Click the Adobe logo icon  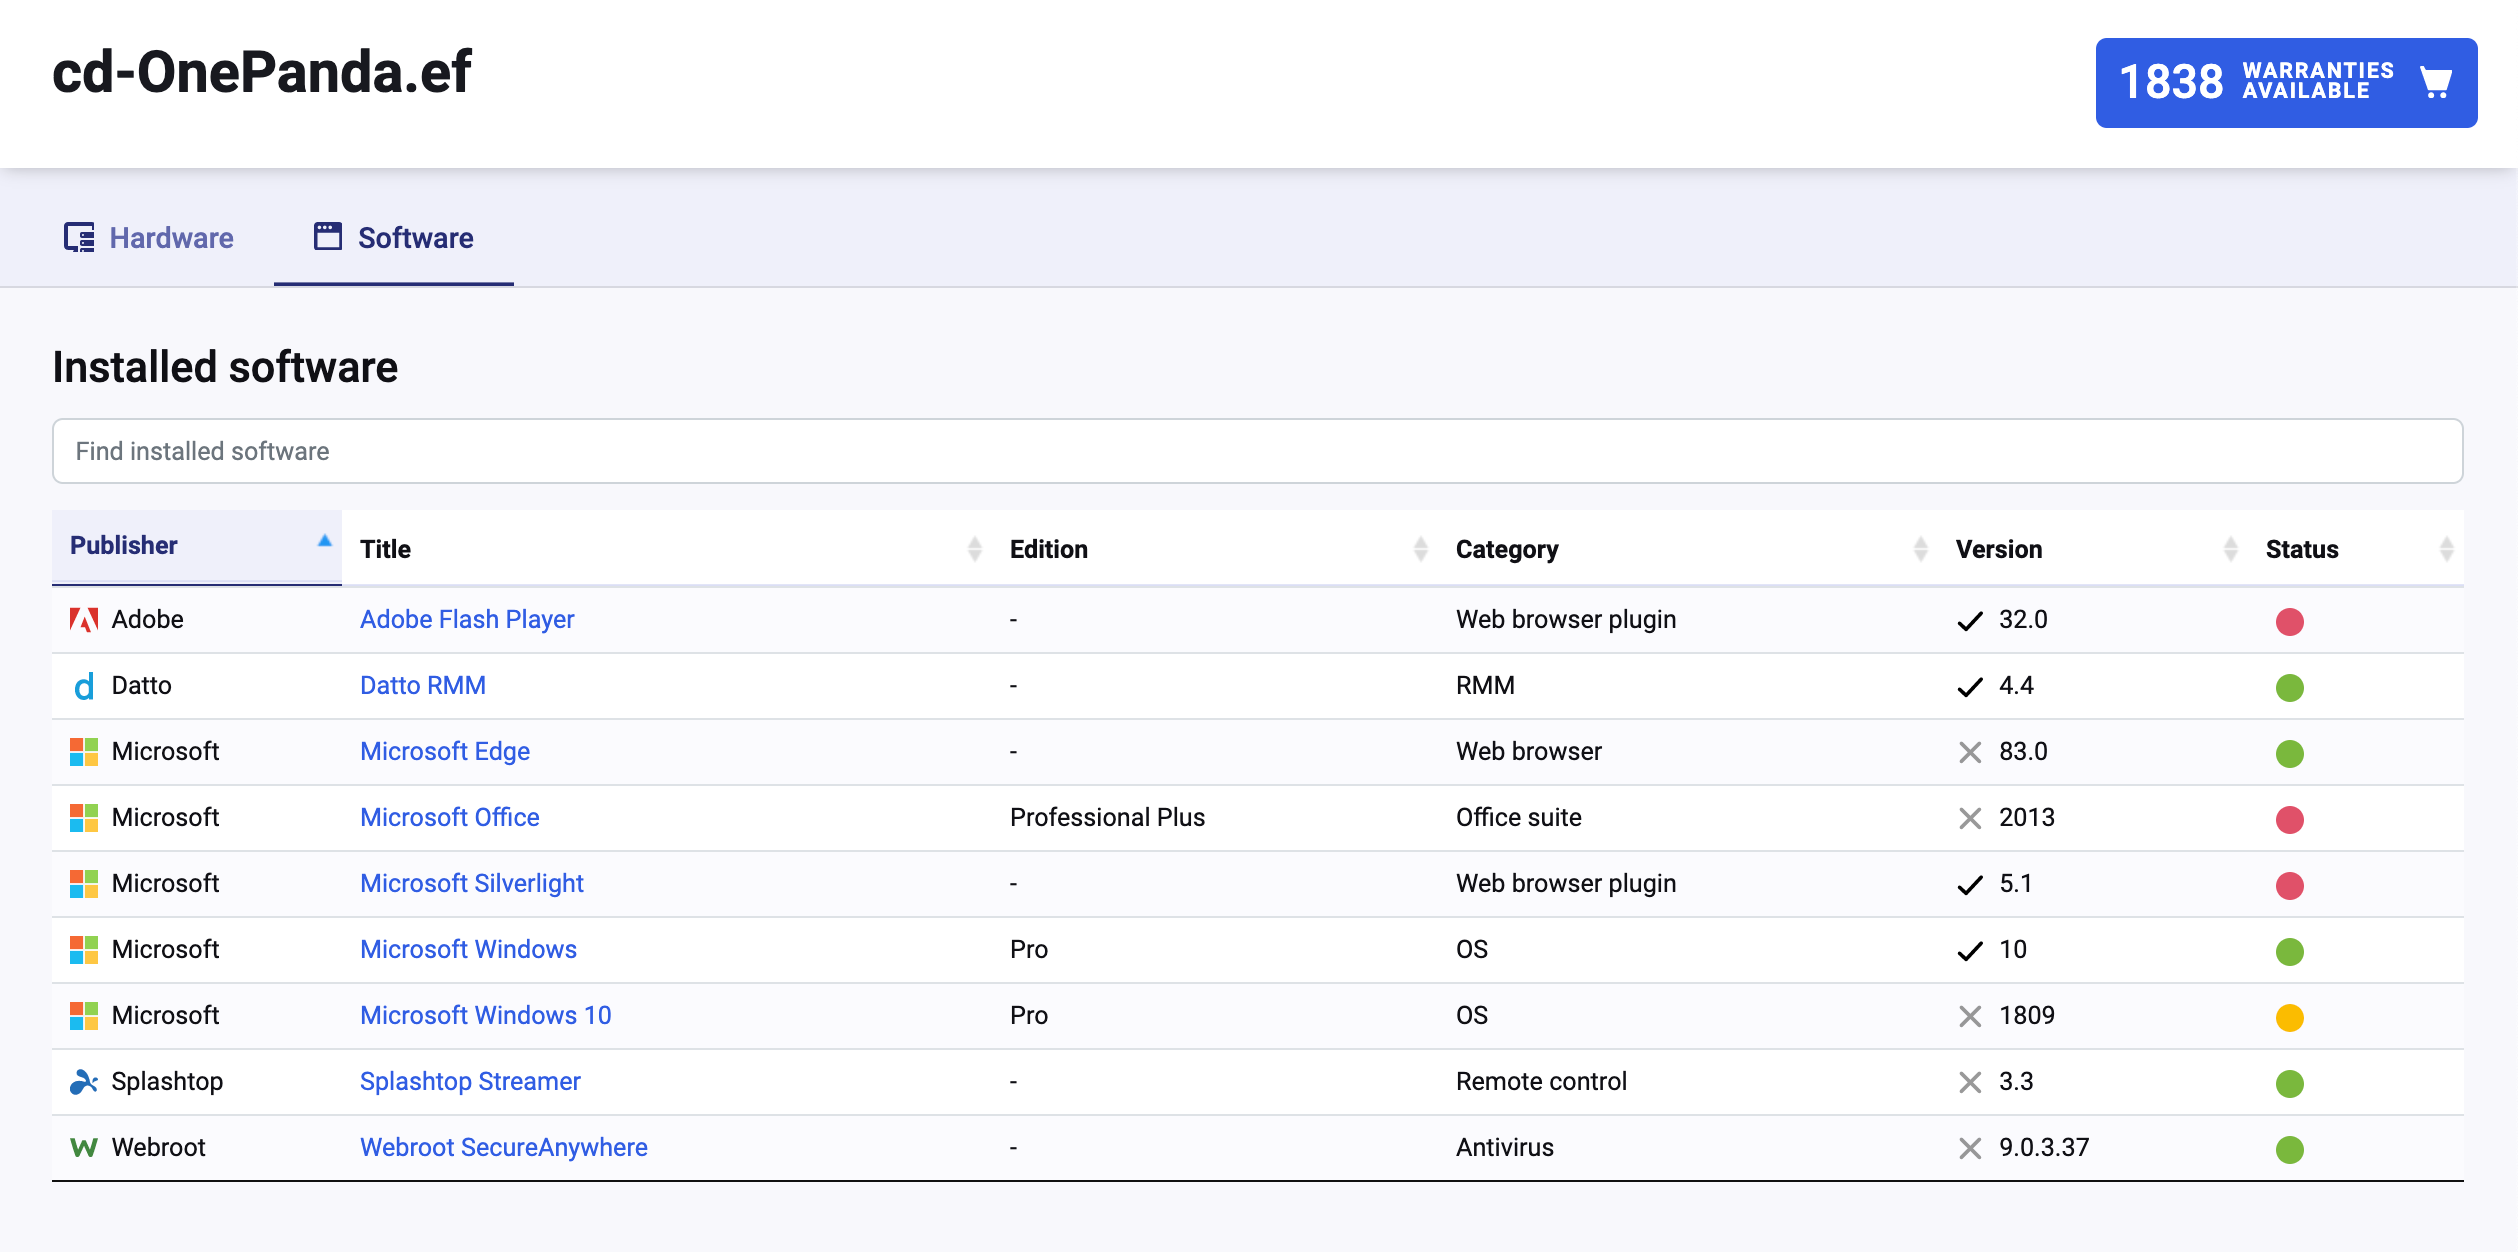(x=84, y=620)
